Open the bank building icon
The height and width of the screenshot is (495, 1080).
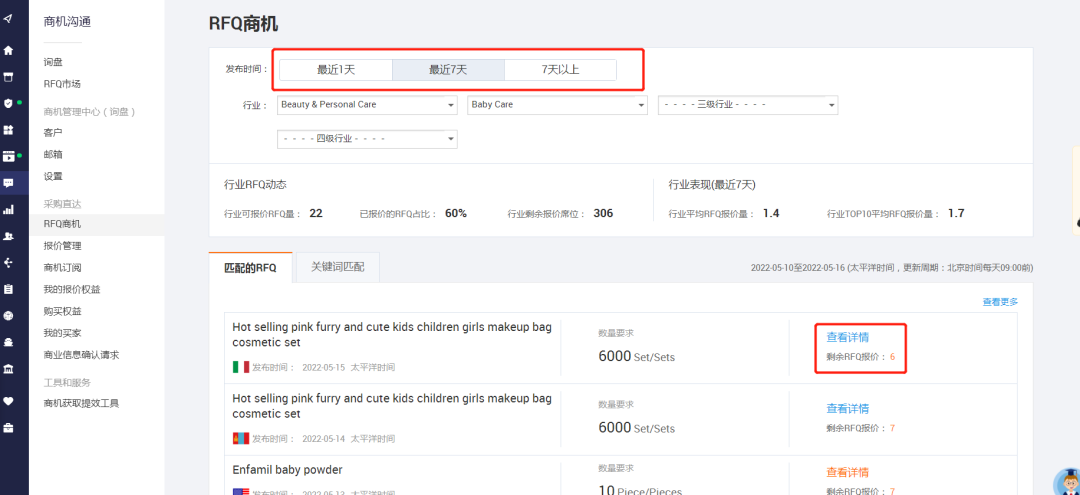click(x=8, y=369)
